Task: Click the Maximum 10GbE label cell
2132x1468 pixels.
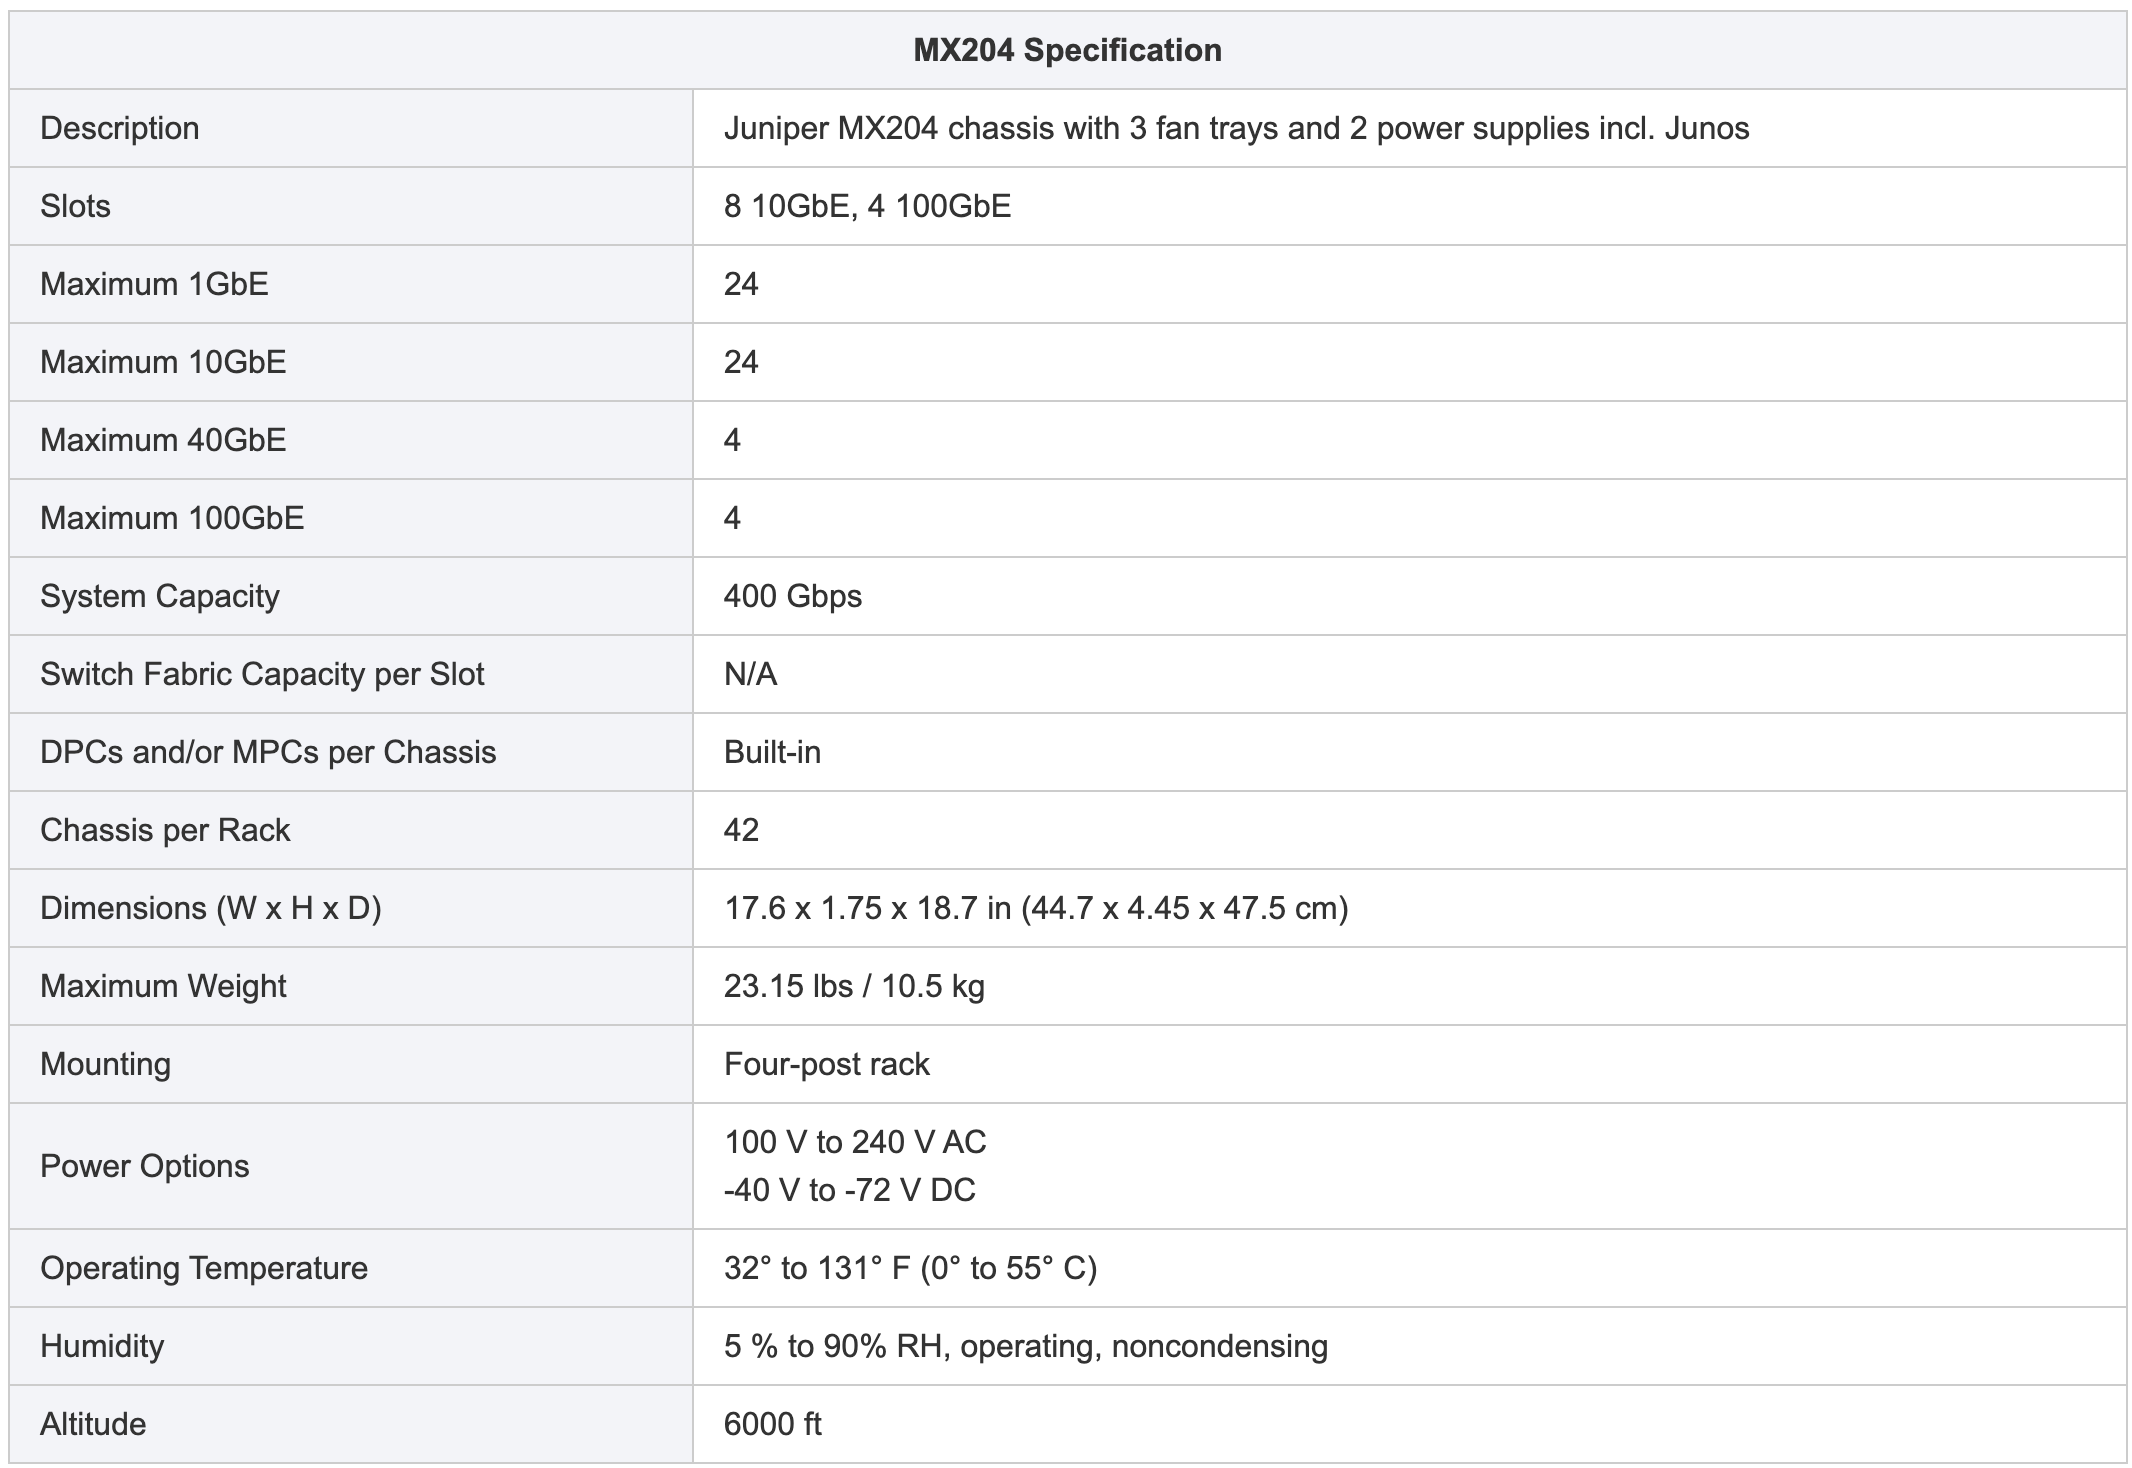Action: pyautogui.click(x=351, y=362)
